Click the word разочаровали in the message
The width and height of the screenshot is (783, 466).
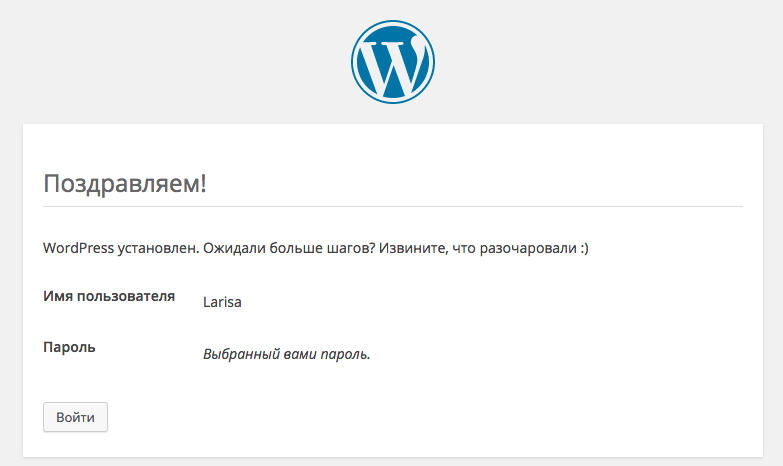526,247
